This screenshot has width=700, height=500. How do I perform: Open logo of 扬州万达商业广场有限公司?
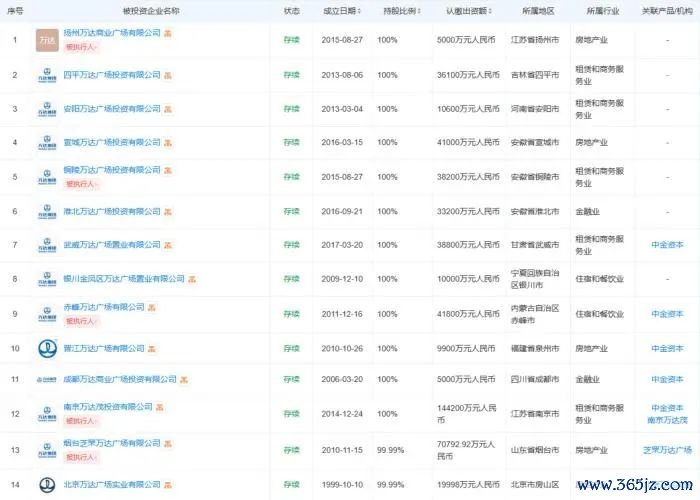point(47,40)
